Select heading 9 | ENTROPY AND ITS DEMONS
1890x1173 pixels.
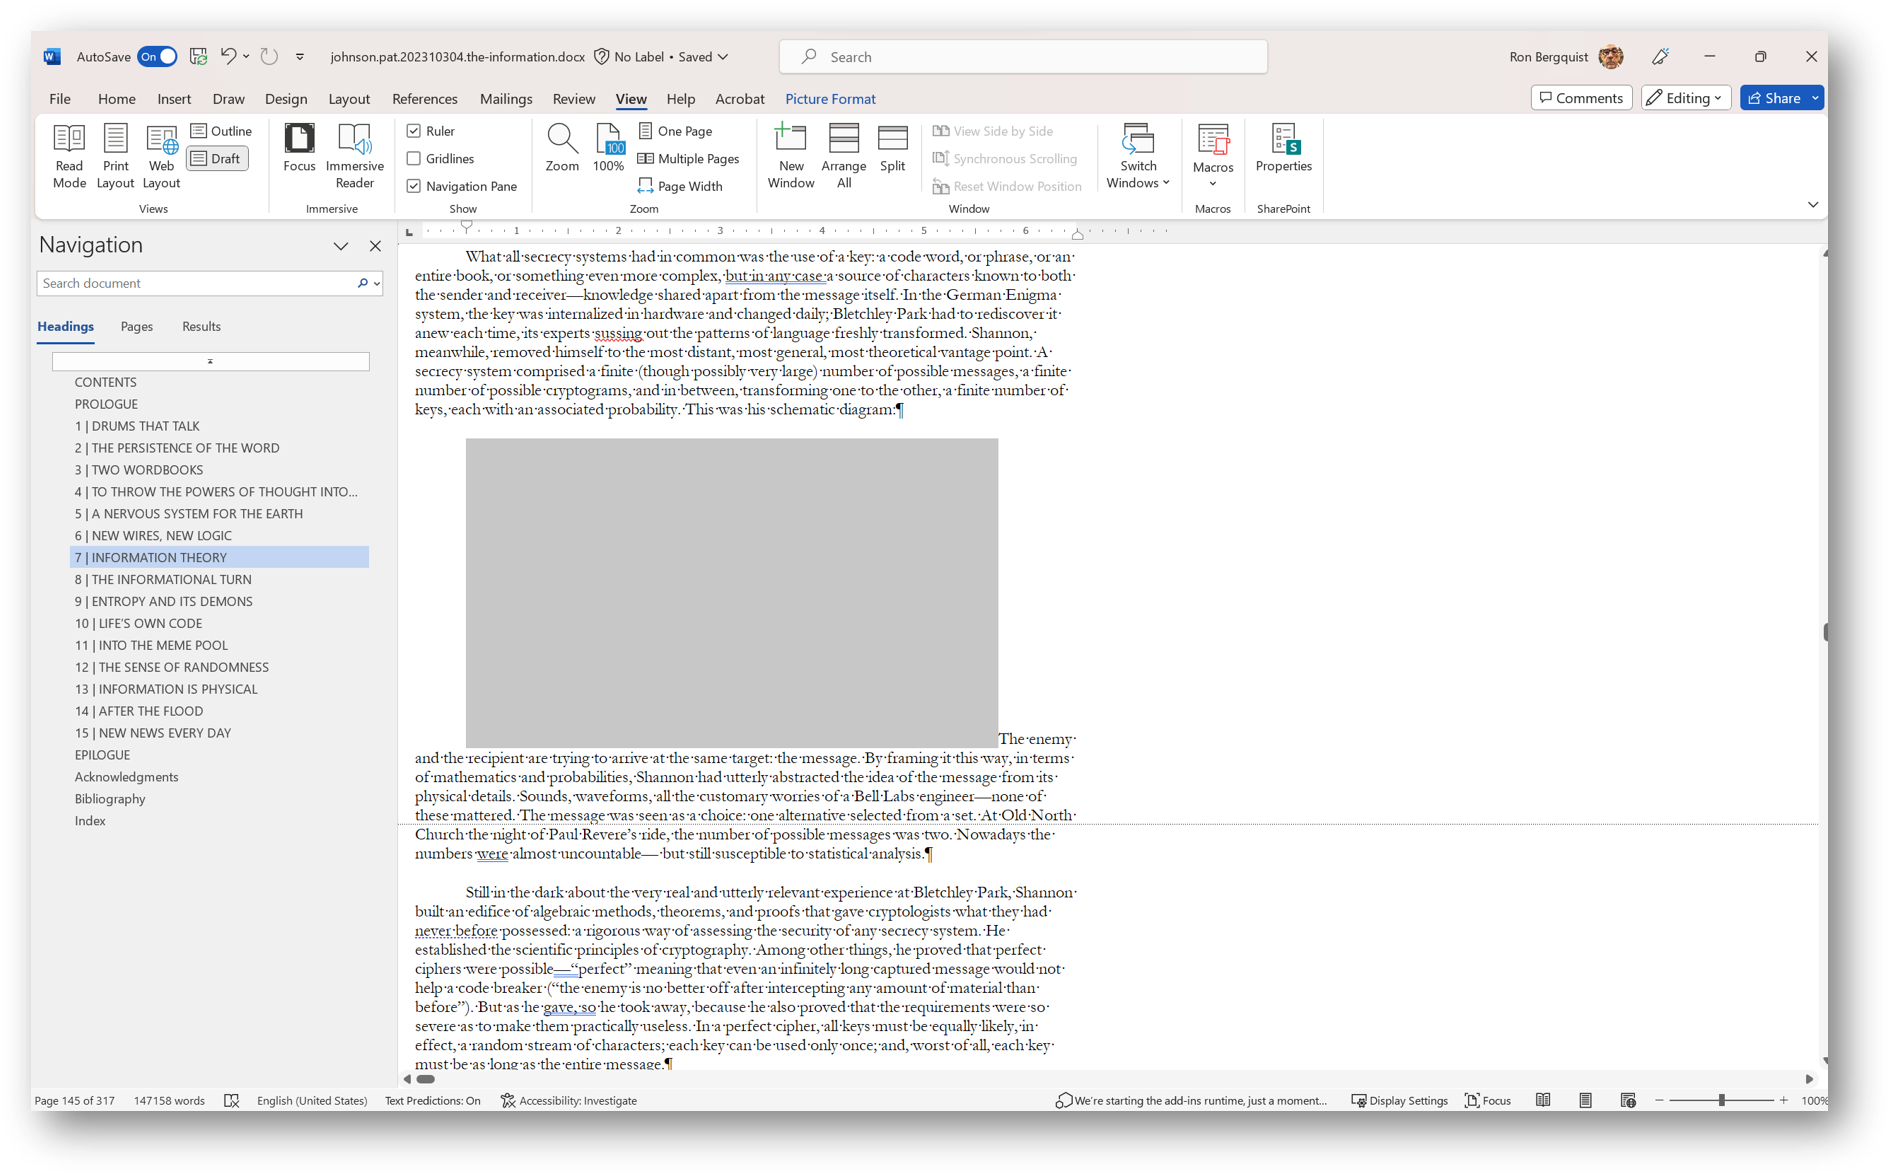[163, 601]
